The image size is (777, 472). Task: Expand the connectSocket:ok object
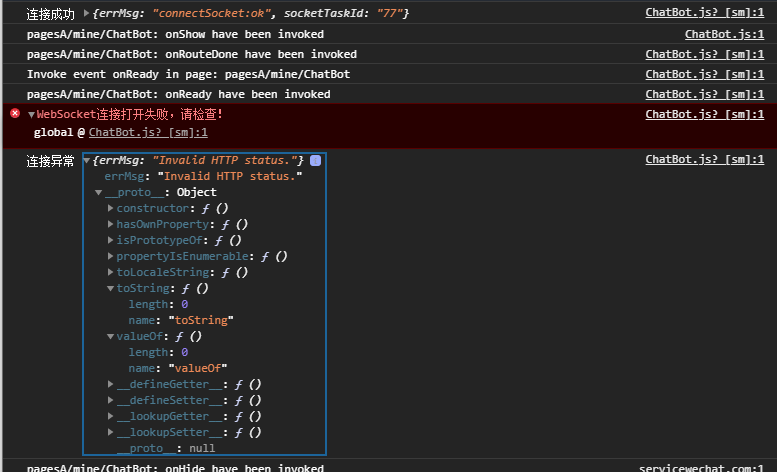tap(86, 13)
